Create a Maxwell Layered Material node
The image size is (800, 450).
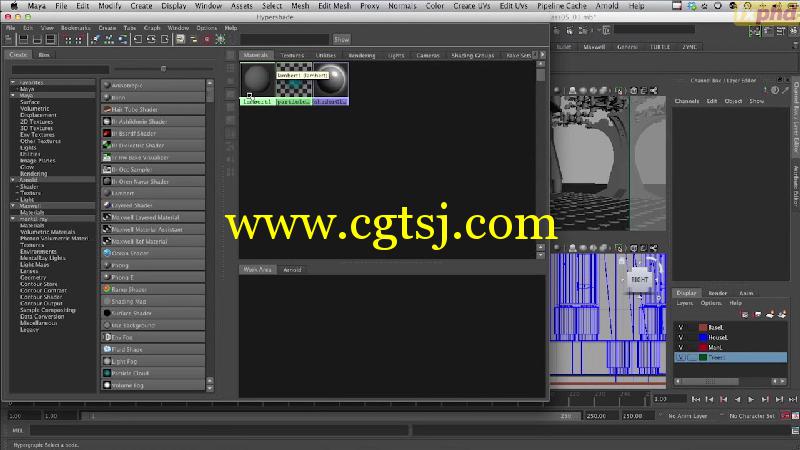click(153, 217)
